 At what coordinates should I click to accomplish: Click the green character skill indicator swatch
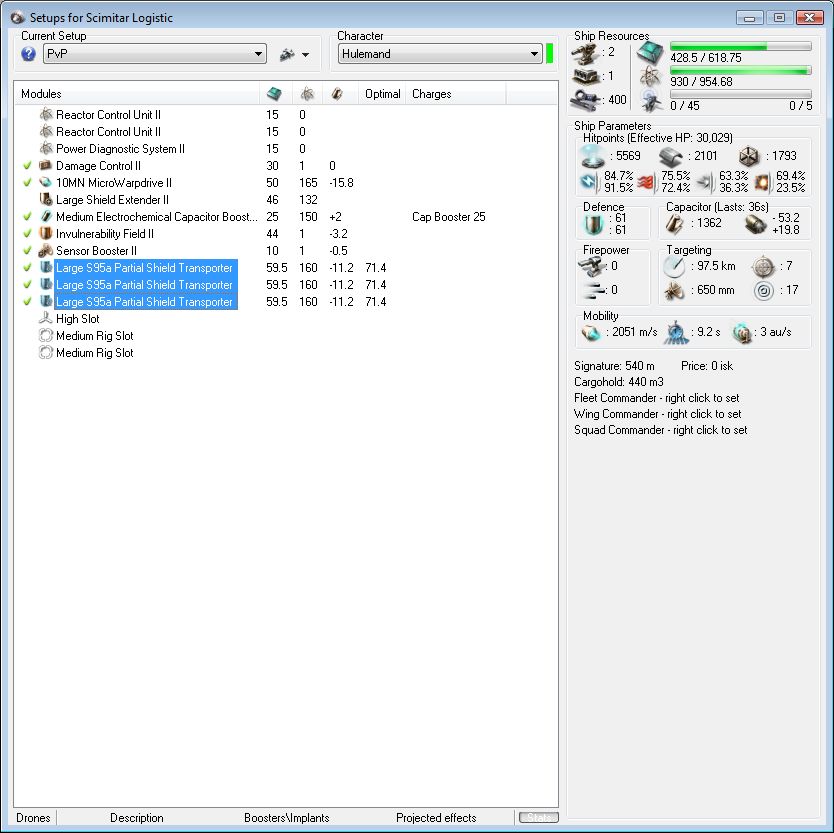[x=549, y=53]
